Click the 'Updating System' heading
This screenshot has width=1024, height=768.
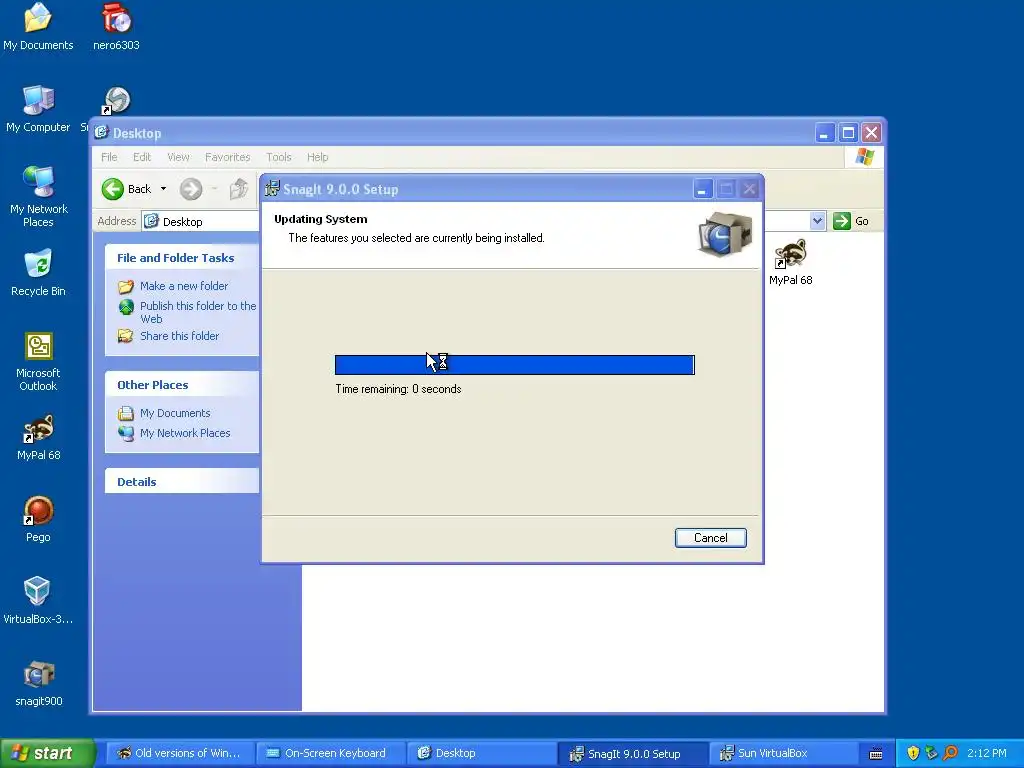pyautogui.click(x=321, y=219)
